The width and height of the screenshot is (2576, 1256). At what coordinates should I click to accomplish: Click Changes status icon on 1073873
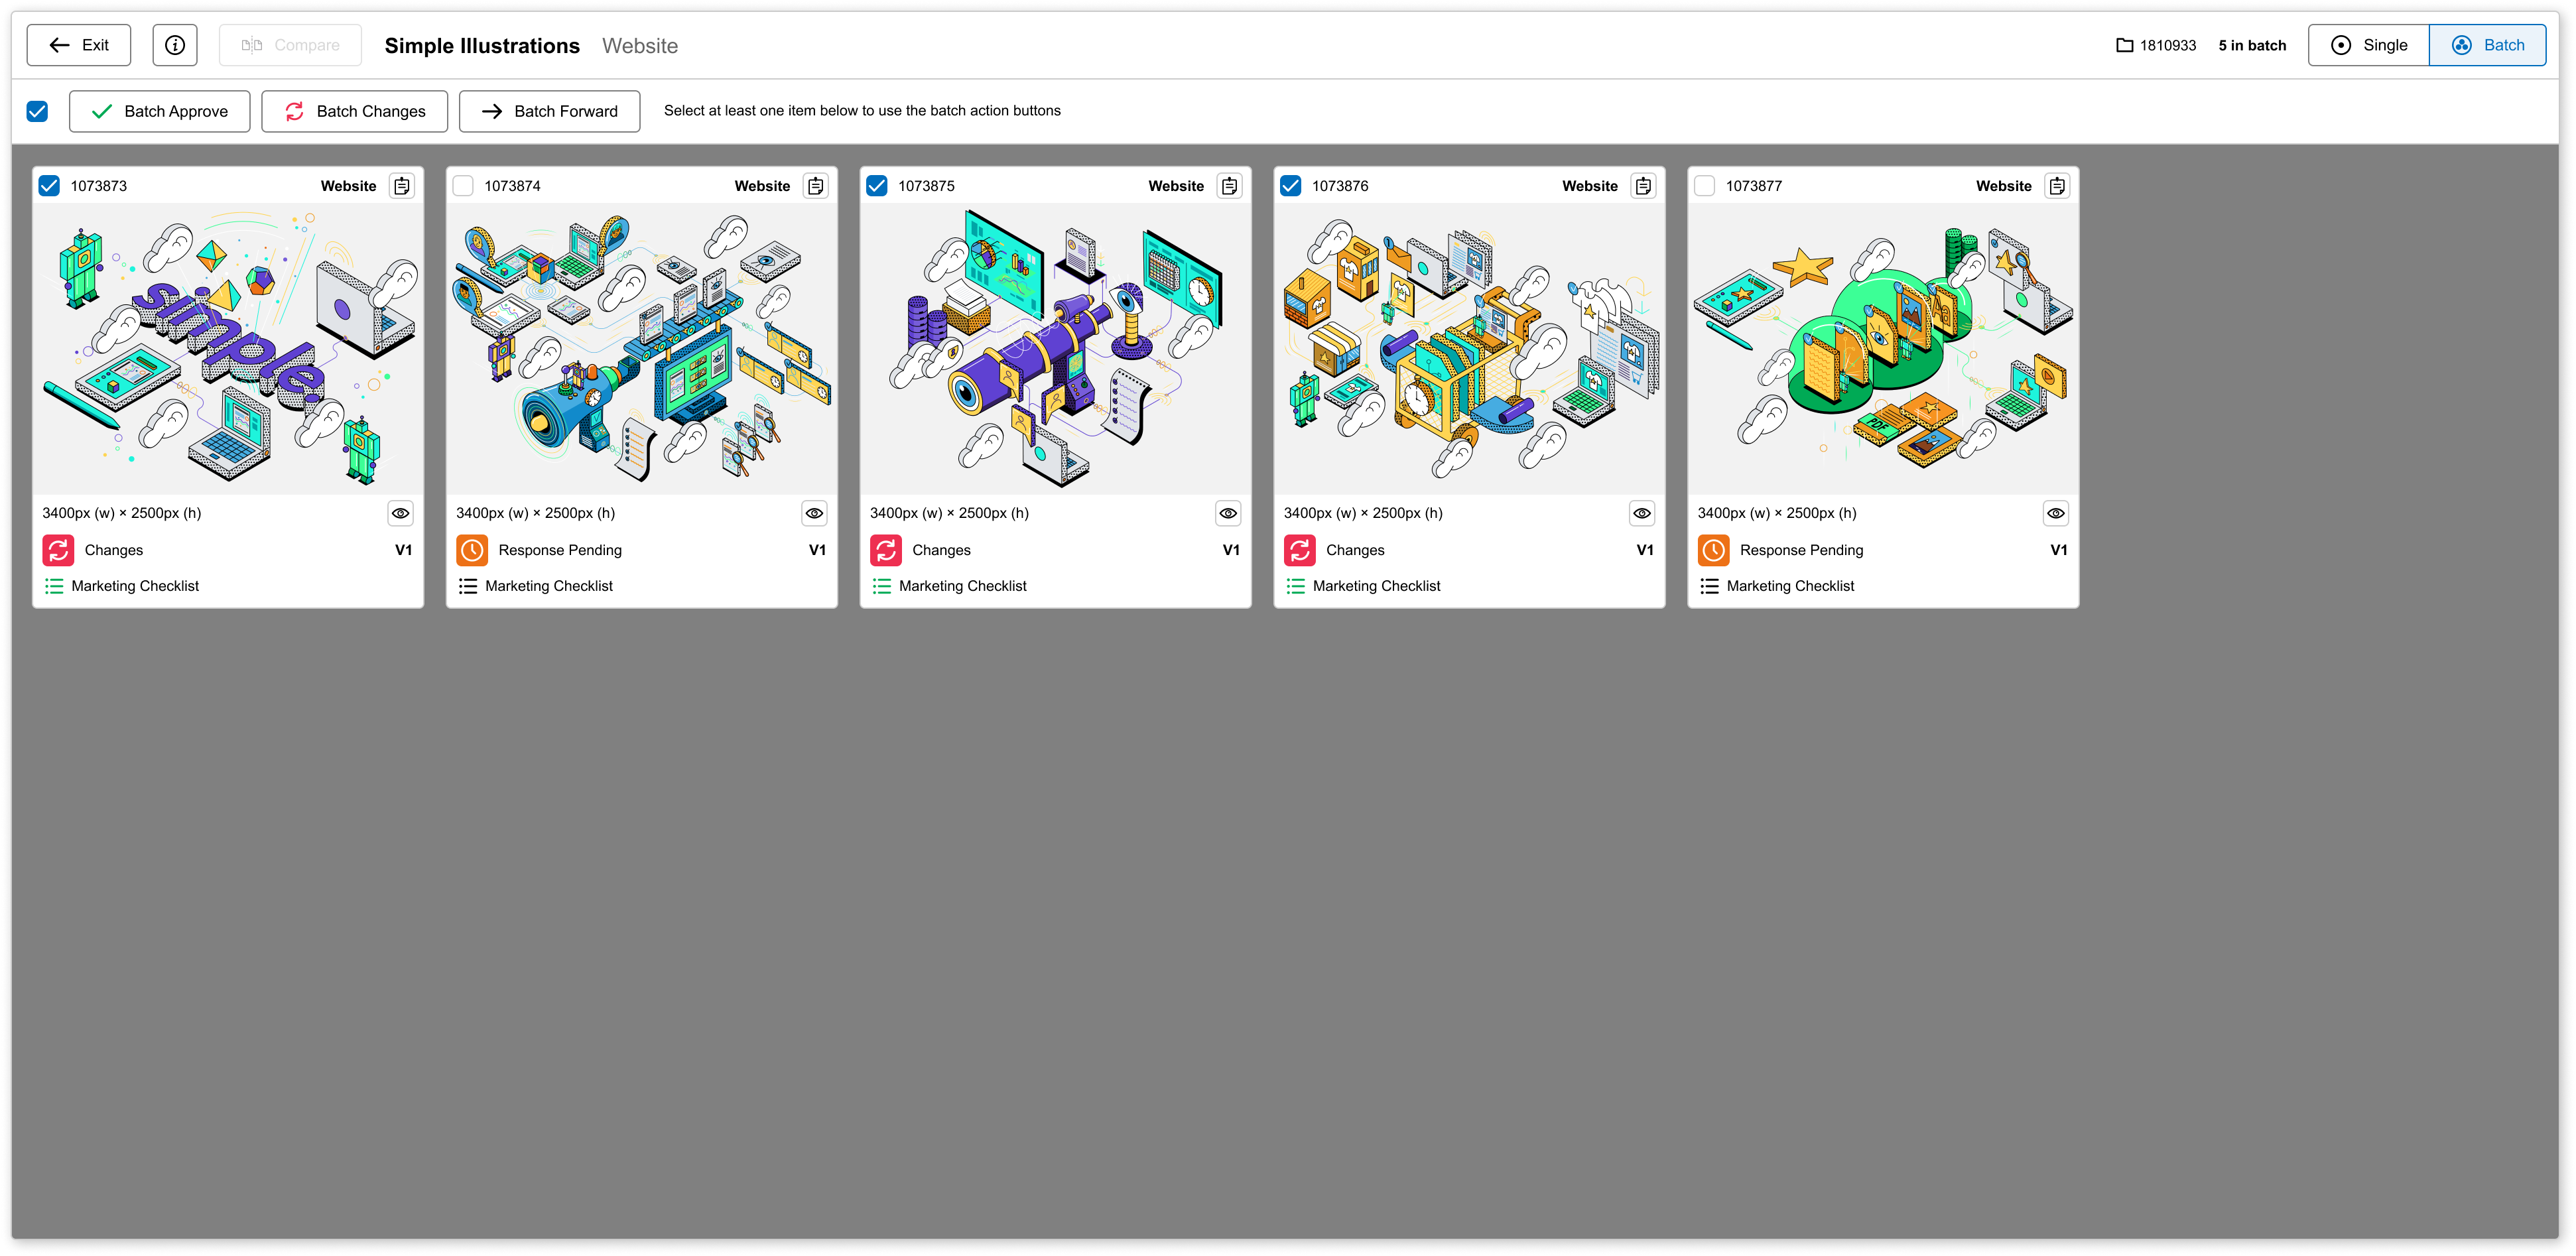(58, 550)
